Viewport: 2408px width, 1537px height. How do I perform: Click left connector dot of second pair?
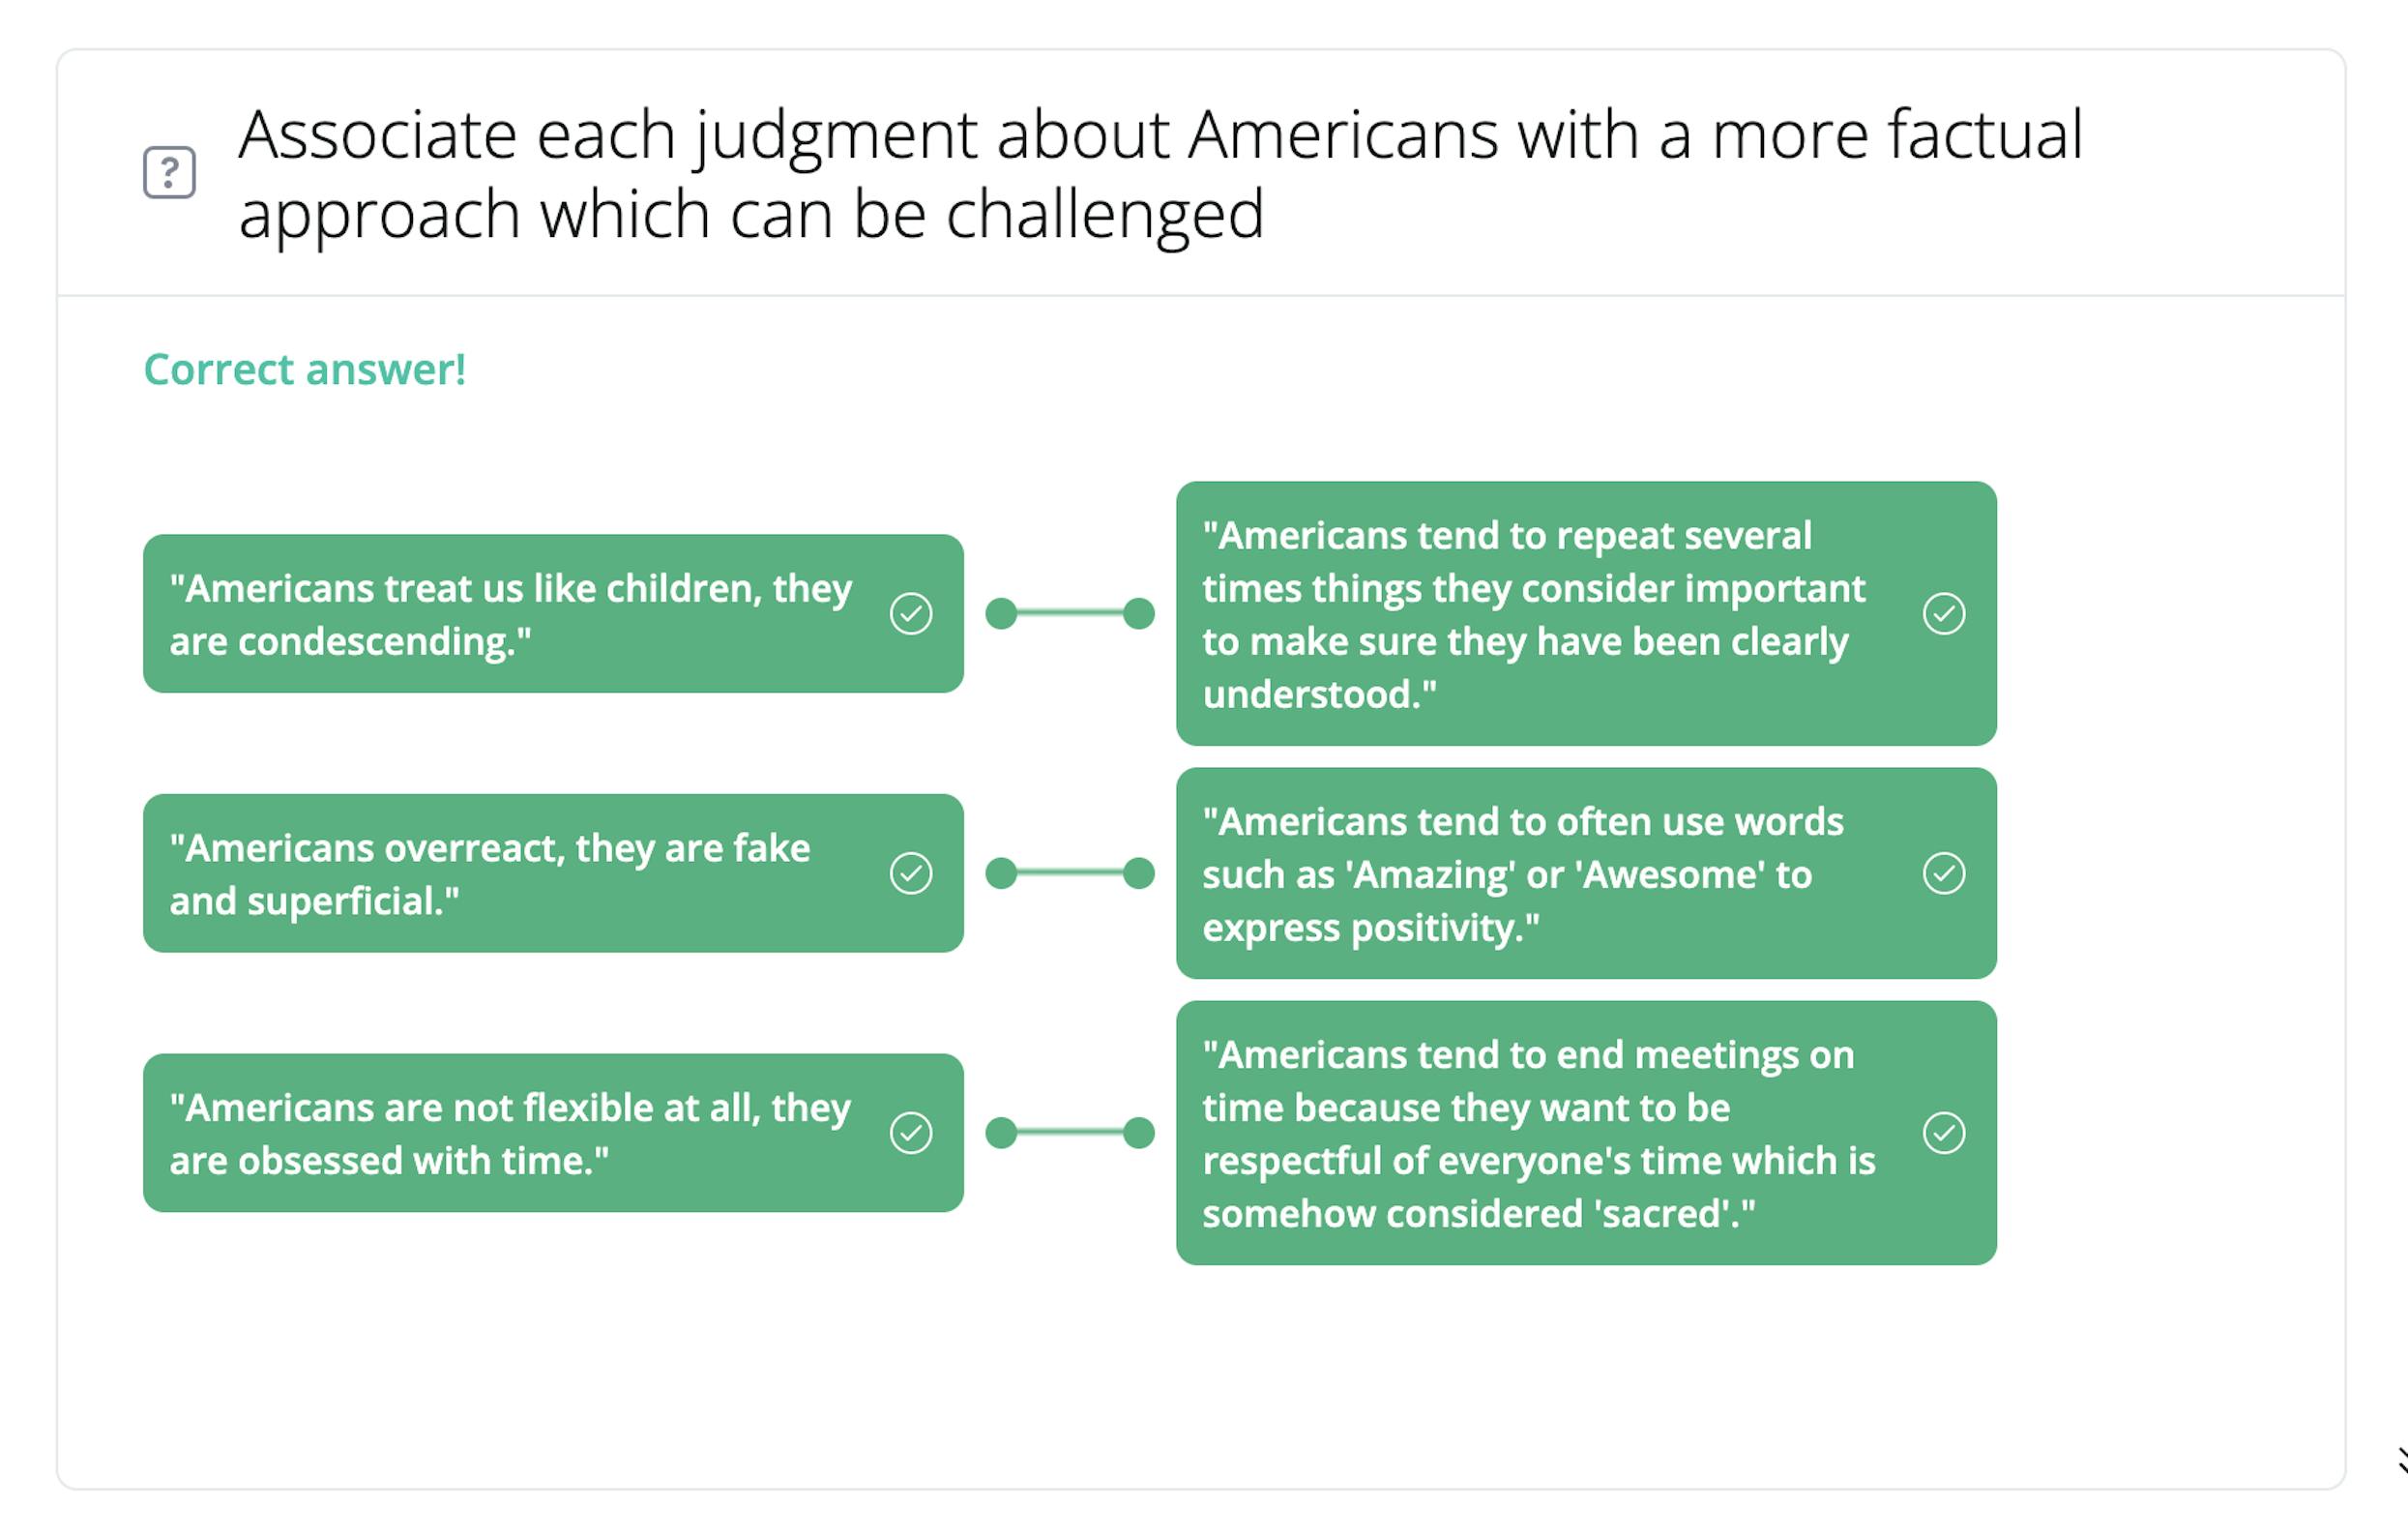[x=1001, y=874]
